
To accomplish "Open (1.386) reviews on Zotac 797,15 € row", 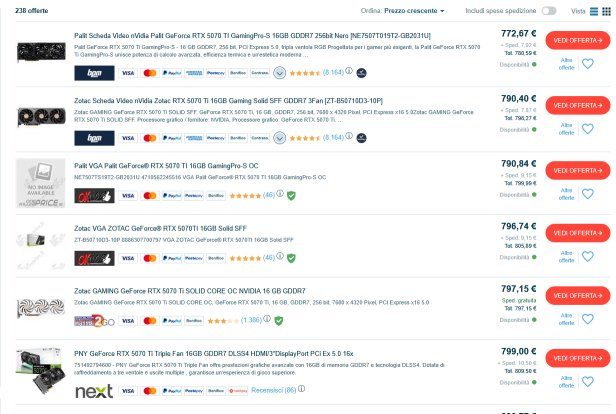I will 251,321.
